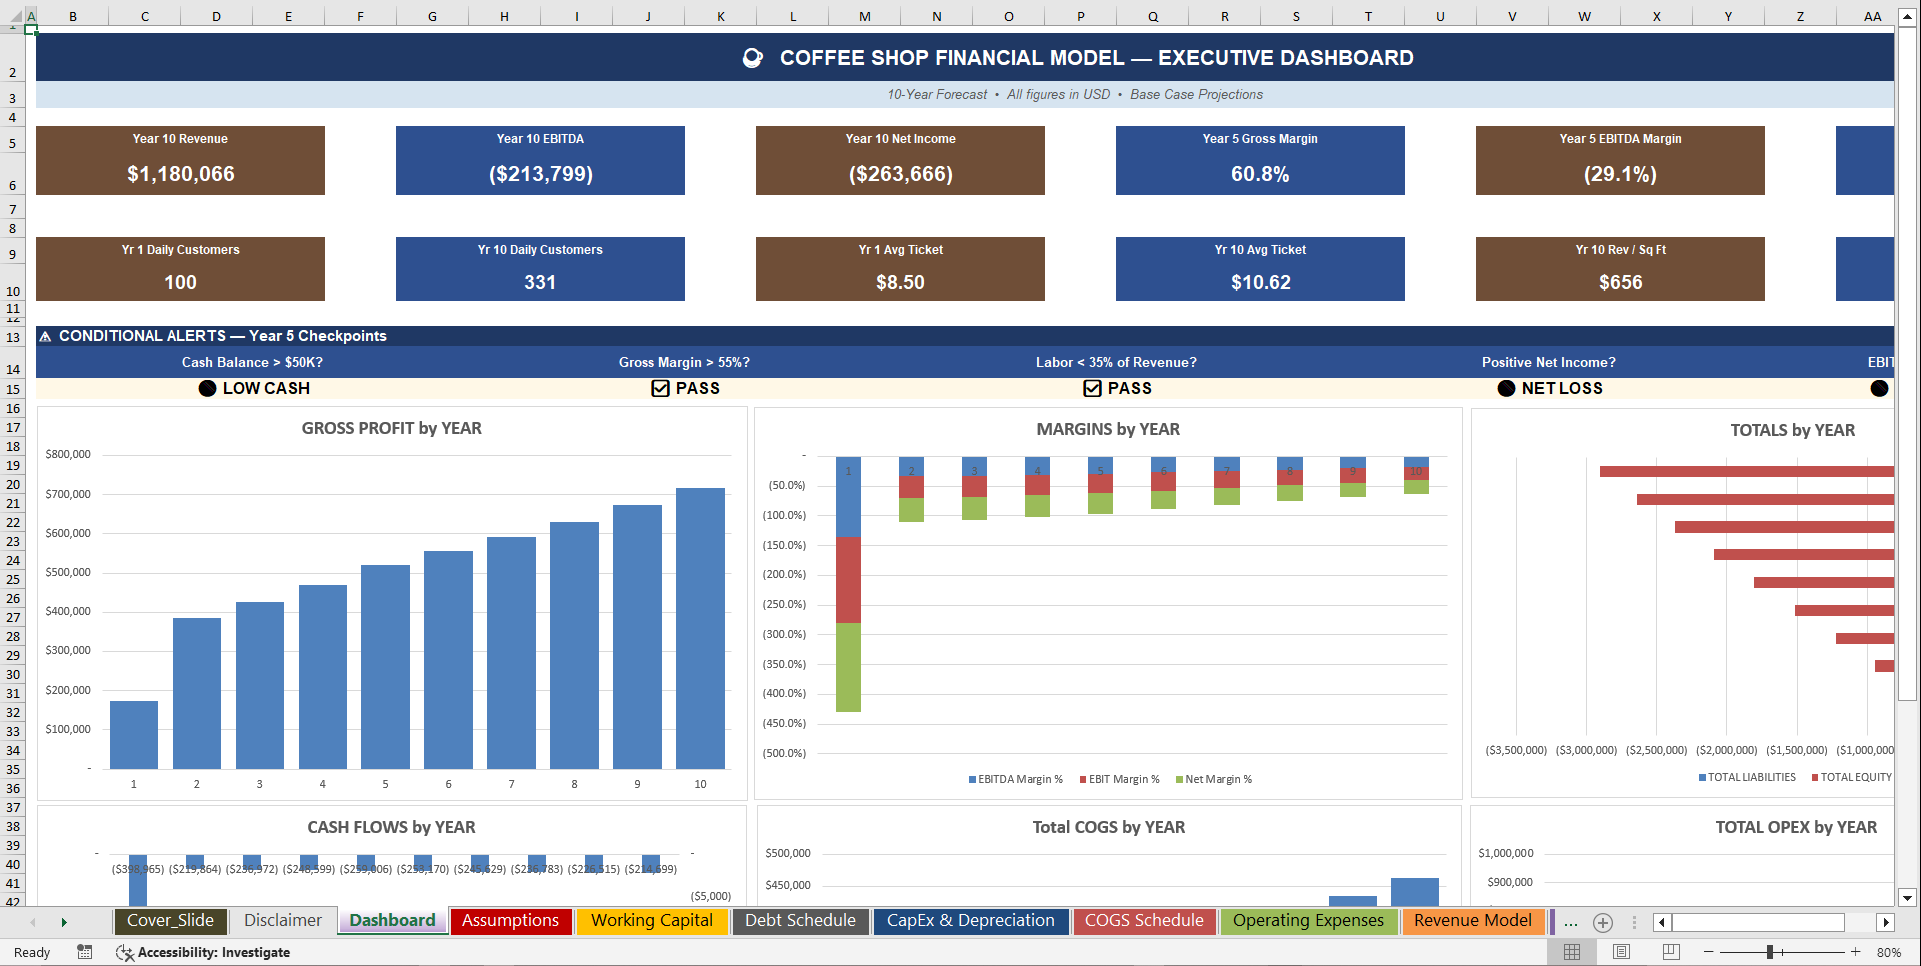Viewport: 1921px width, 966px height.
Task: Switch to Normal view in status bar
Action: 1572,952
